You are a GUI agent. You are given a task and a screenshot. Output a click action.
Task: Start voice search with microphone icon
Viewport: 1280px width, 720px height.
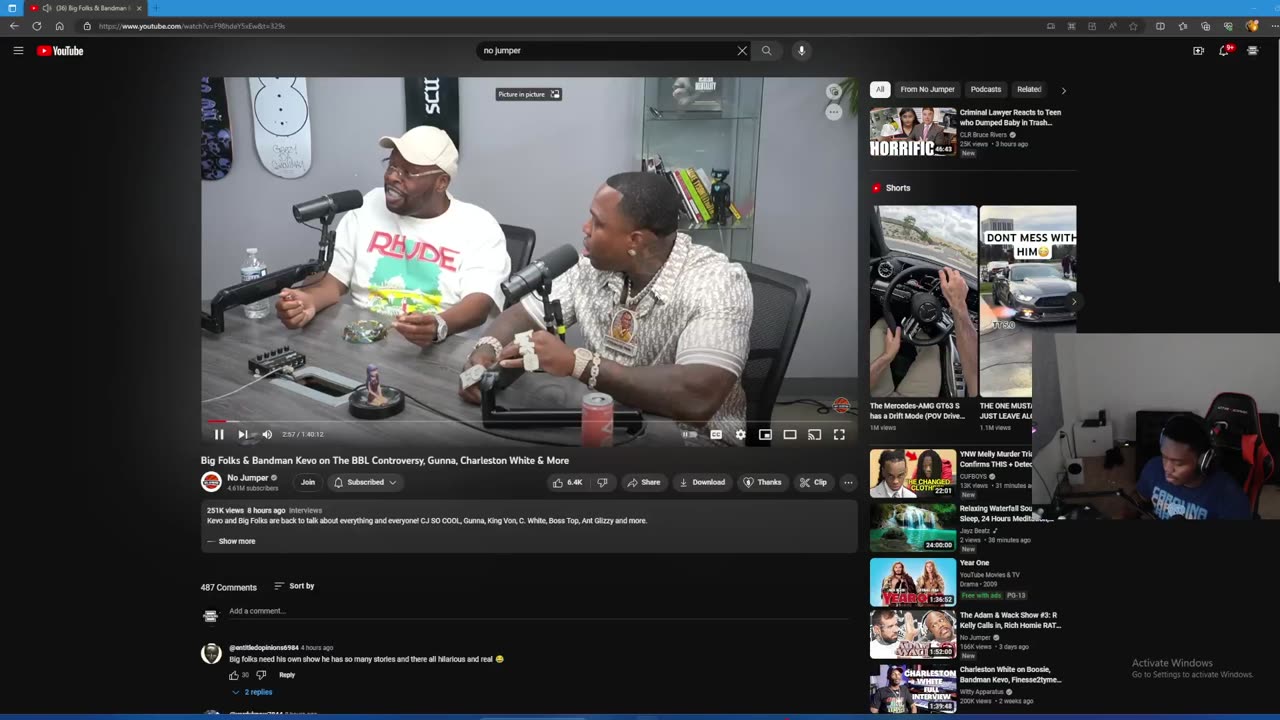(801, 50)
